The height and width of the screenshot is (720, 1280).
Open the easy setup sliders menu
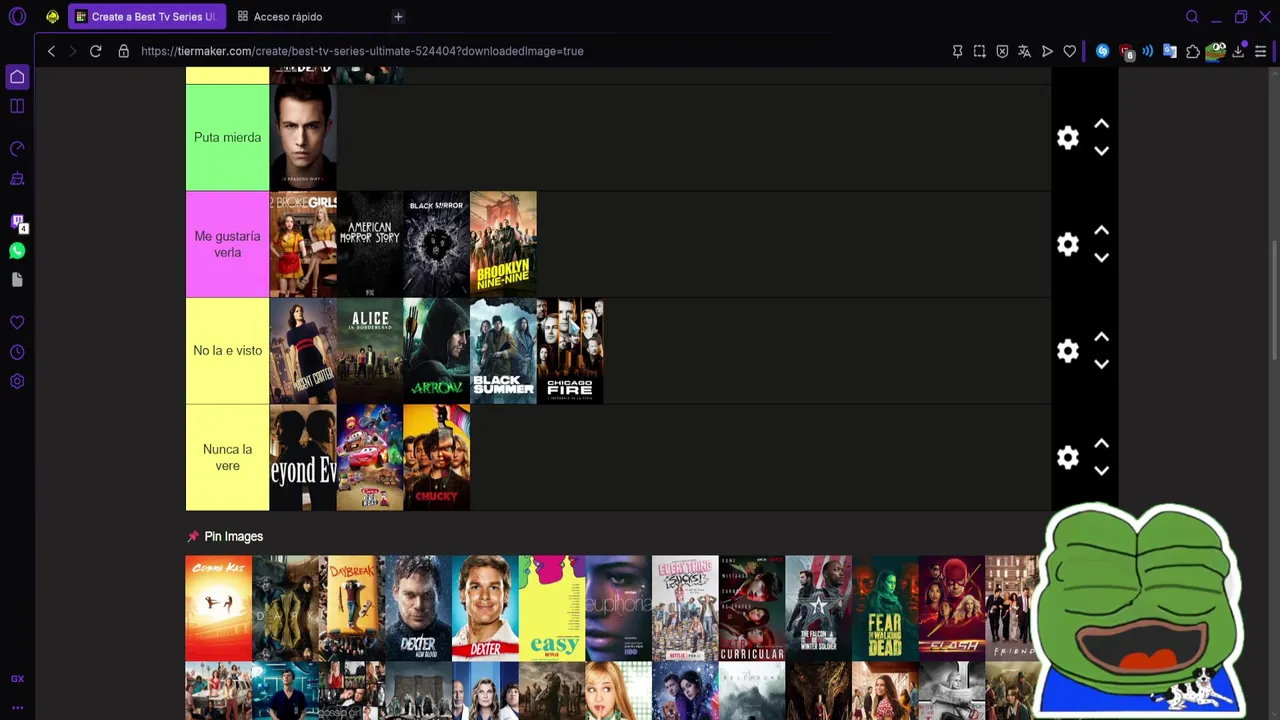tap(1261, 51)
